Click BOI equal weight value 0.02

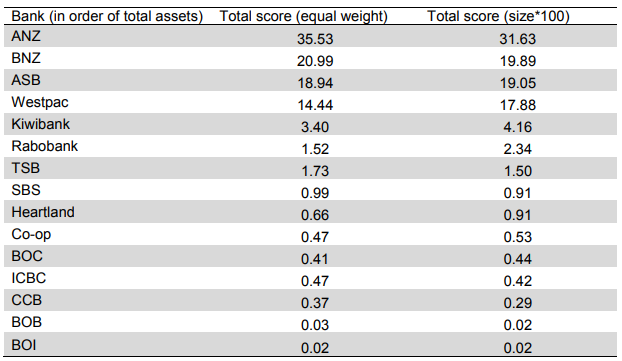(315, 348)
